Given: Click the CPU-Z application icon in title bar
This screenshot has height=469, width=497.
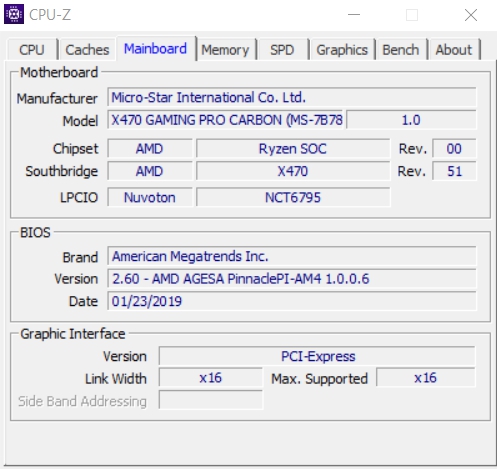Looking at the screenshot, I should coord(14,14).
